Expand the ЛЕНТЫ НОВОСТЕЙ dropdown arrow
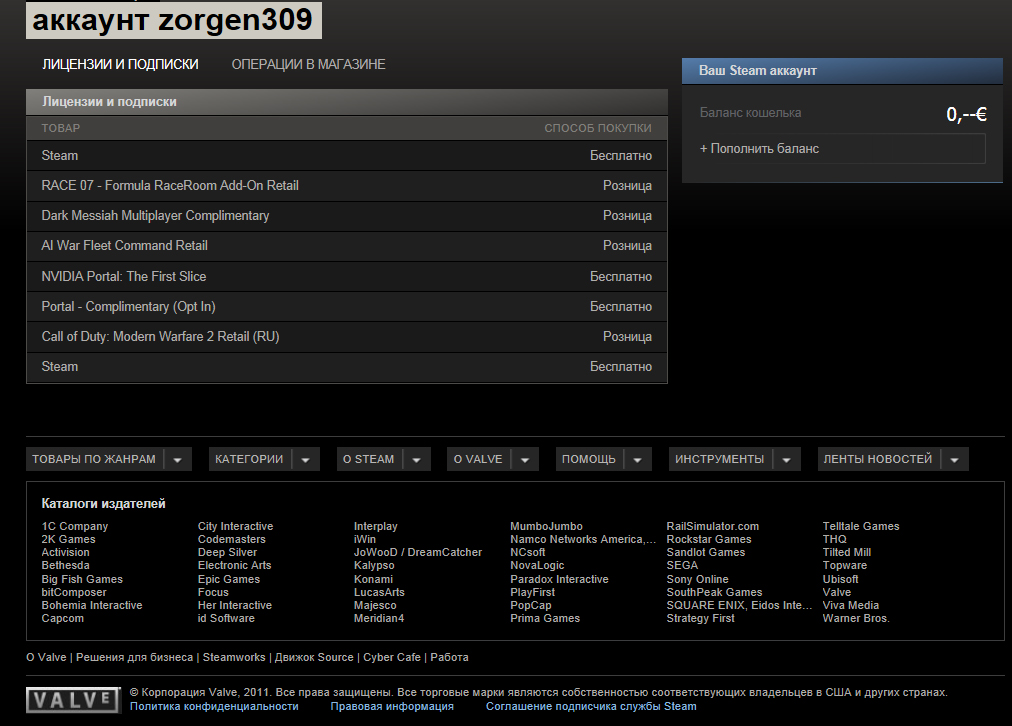Viewport: 1012px width, 726px height. coord(955,459)
